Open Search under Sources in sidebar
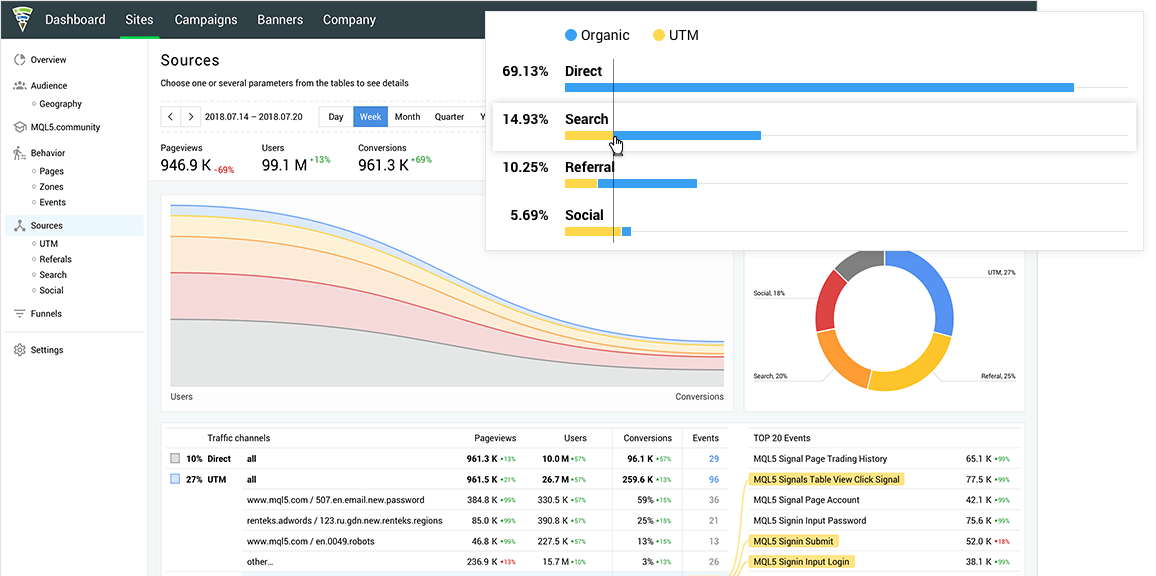Viewport: 1156px width, 576px height. coord(53,274)
